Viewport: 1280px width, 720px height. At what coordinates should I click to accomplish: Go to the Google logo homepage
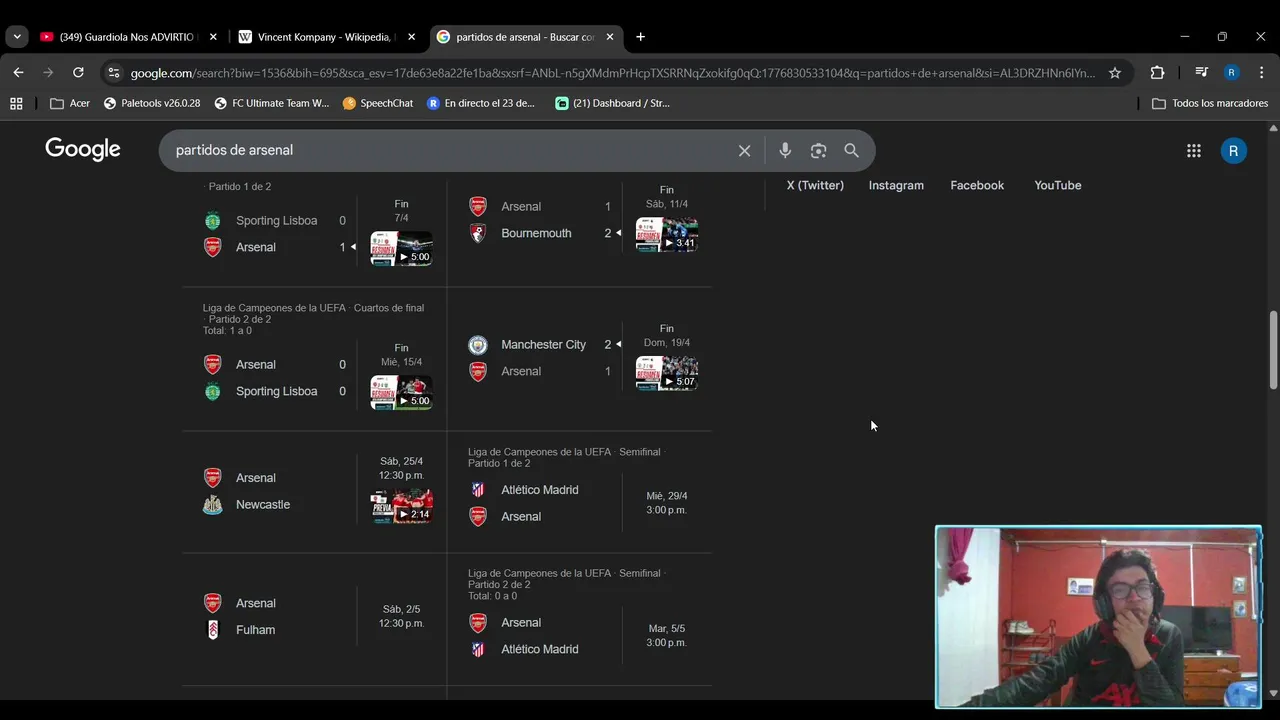click(83, 150)
